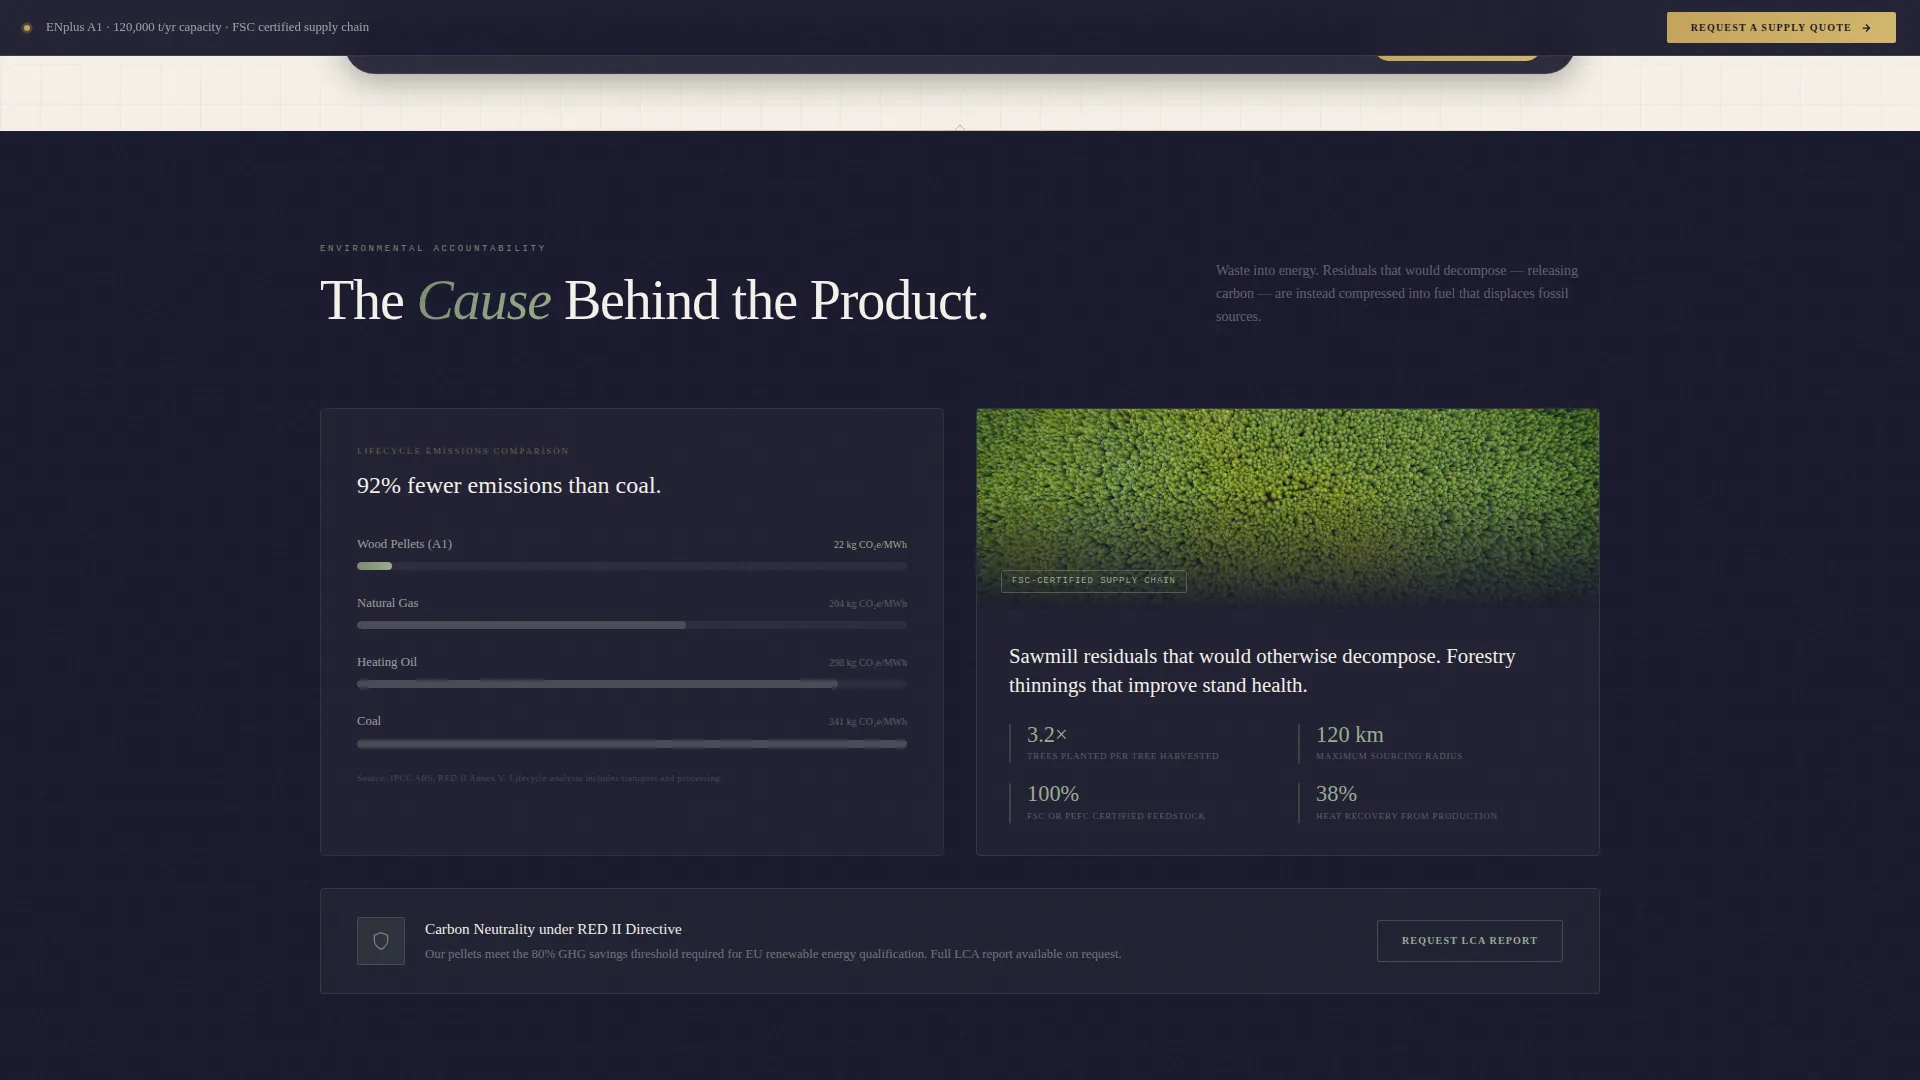Click the "22 kg CO₂e/MWh" value
Image resolution: width=1920 pixels, height=1080 pixels.
pos(870,545)
